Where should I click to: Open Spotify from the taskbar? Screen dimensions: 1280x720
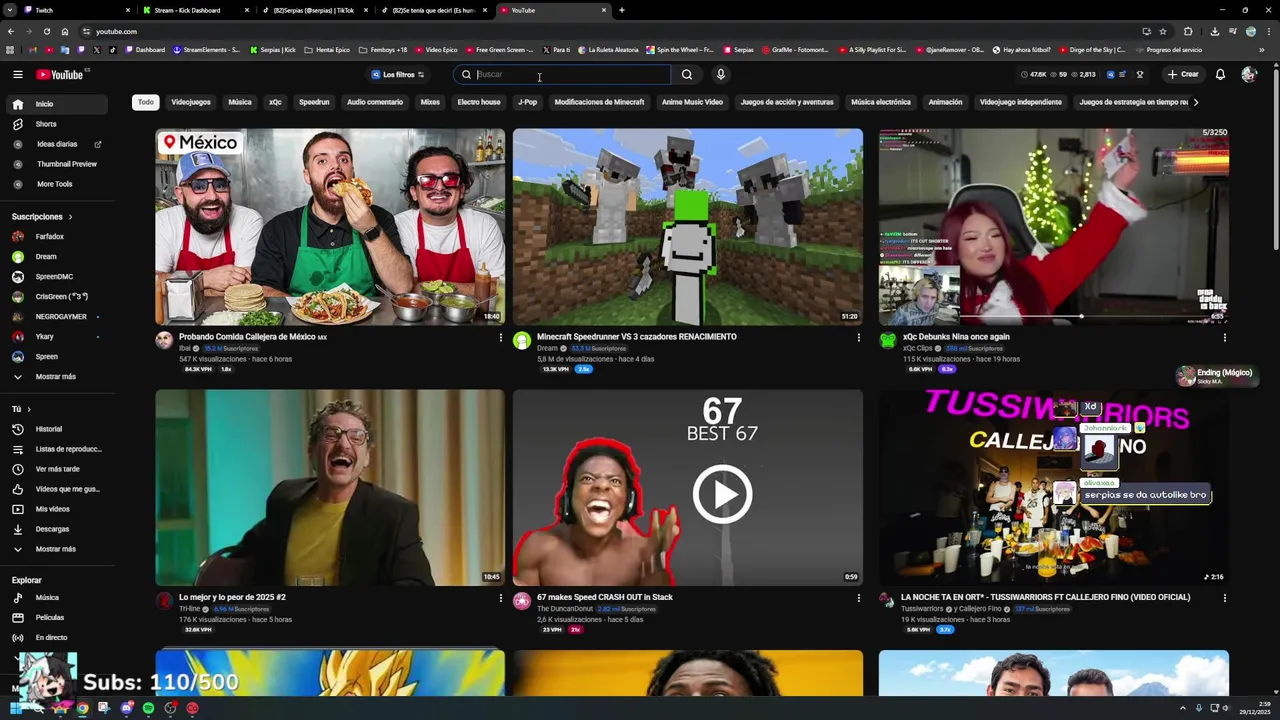pos(148,708)
